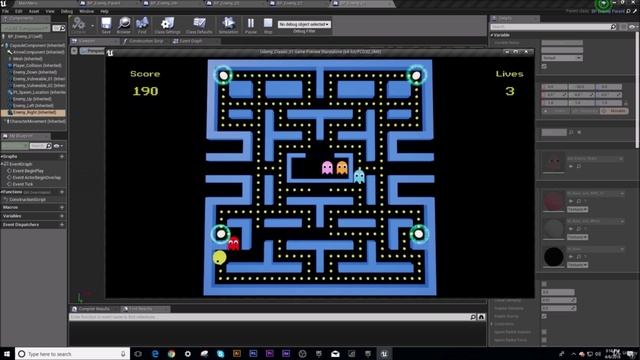
Task: Switch to the Viewport tab
Action: tap(95, 41)
